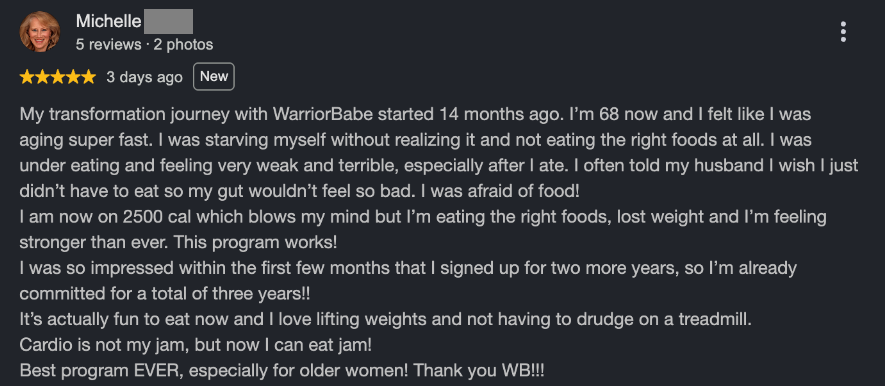Click the line 'It's actually fun to eat now'
The height and width of the screenshot is (386, 885).
click(x=386, y=319)
